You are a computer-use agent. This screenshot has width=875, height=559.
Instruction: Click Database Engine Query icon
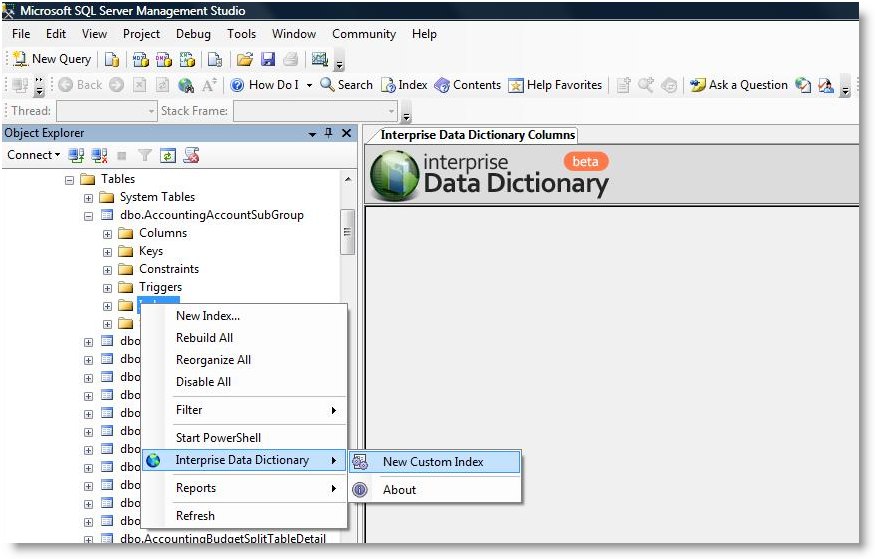(x=112, y=59)
